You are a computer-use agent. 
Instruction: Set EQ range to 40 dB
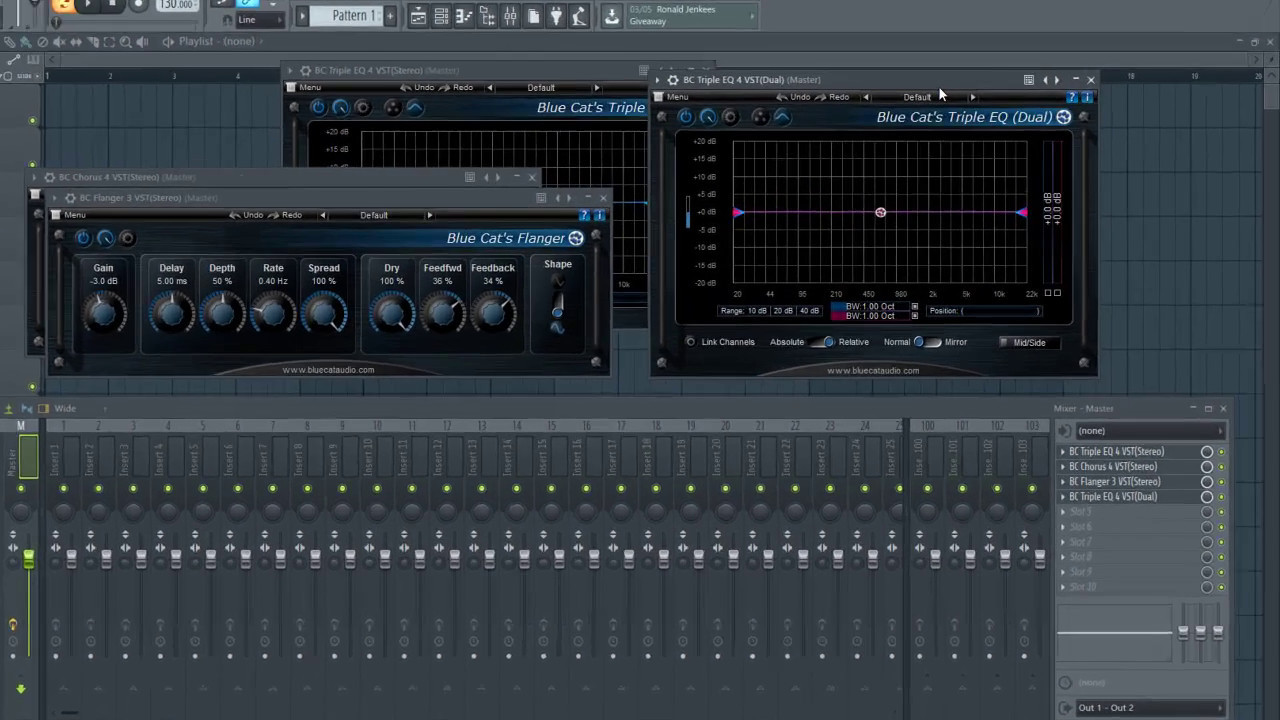coord(809,311)
